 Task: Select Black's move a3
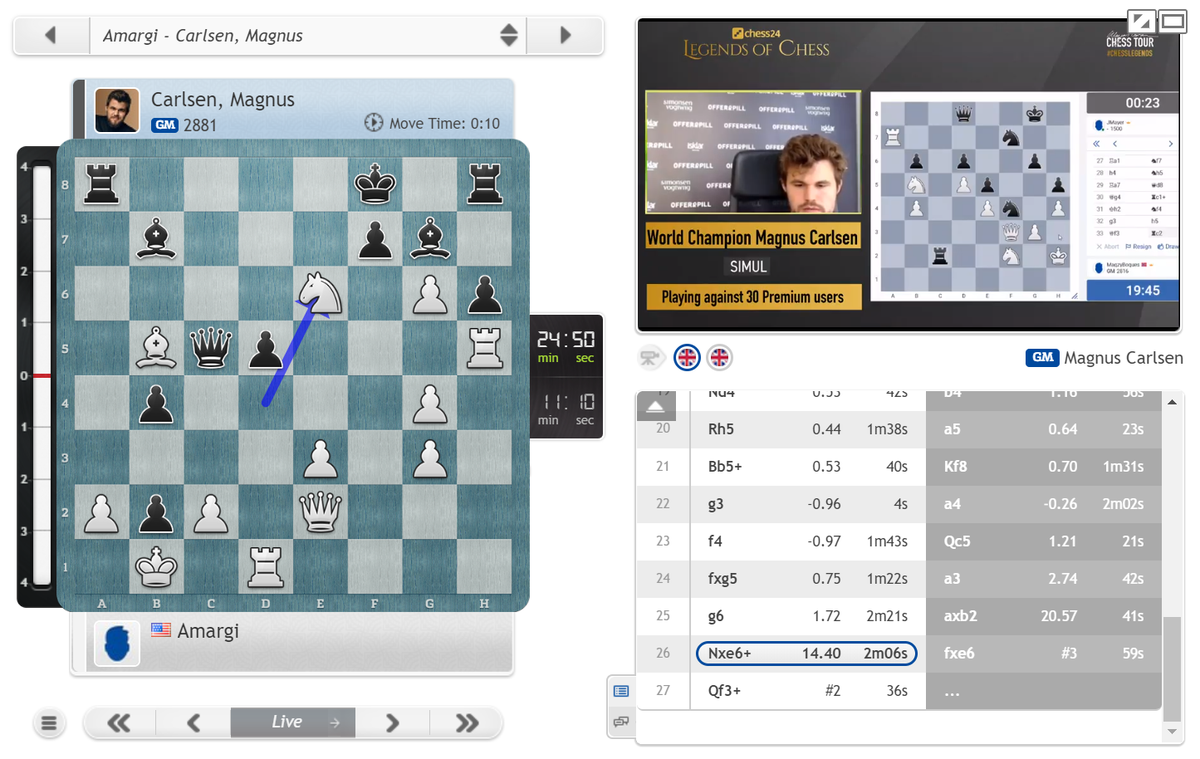[1043, 578]
